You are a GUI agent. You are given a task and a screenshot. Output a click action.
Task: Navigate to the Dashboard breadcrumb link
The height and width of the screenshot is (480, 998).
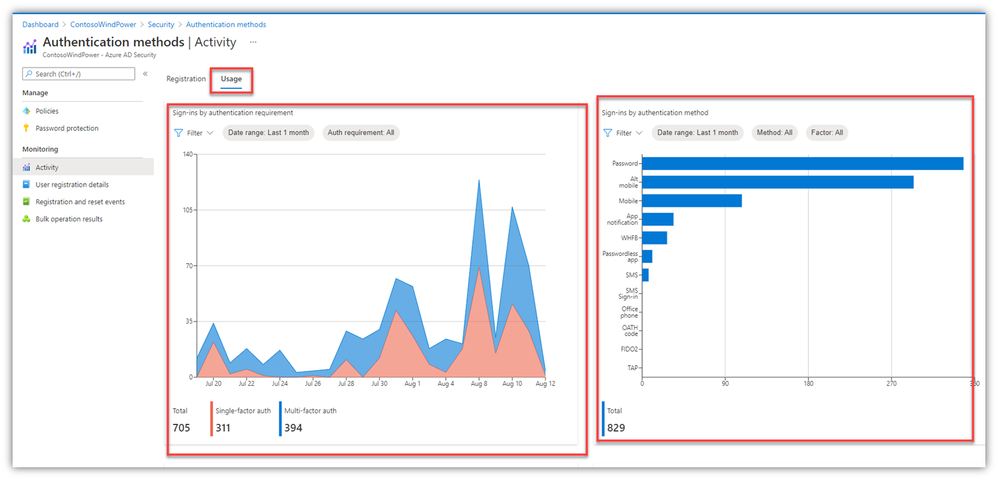pos(40,24)
